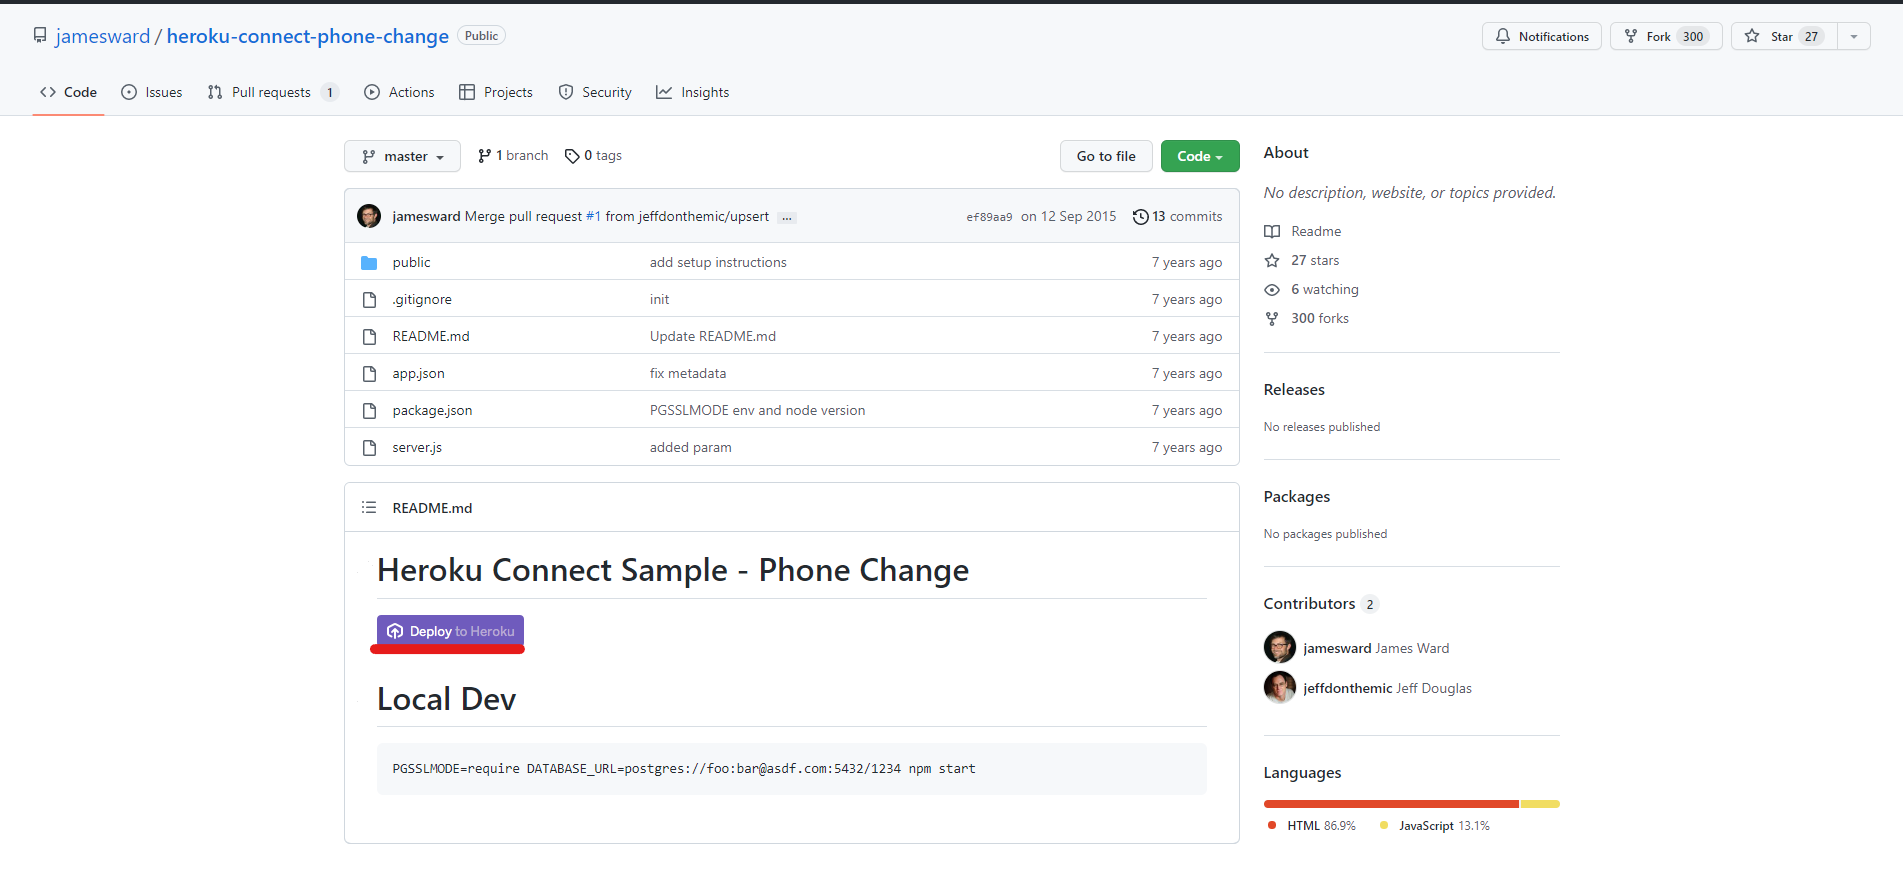Open app.json file

tap(418, 374)
